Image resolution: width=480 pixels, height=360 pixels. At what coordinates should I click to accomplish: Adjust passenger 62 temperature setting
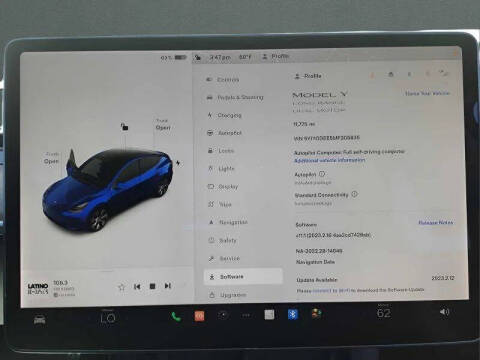coord(384,312)
